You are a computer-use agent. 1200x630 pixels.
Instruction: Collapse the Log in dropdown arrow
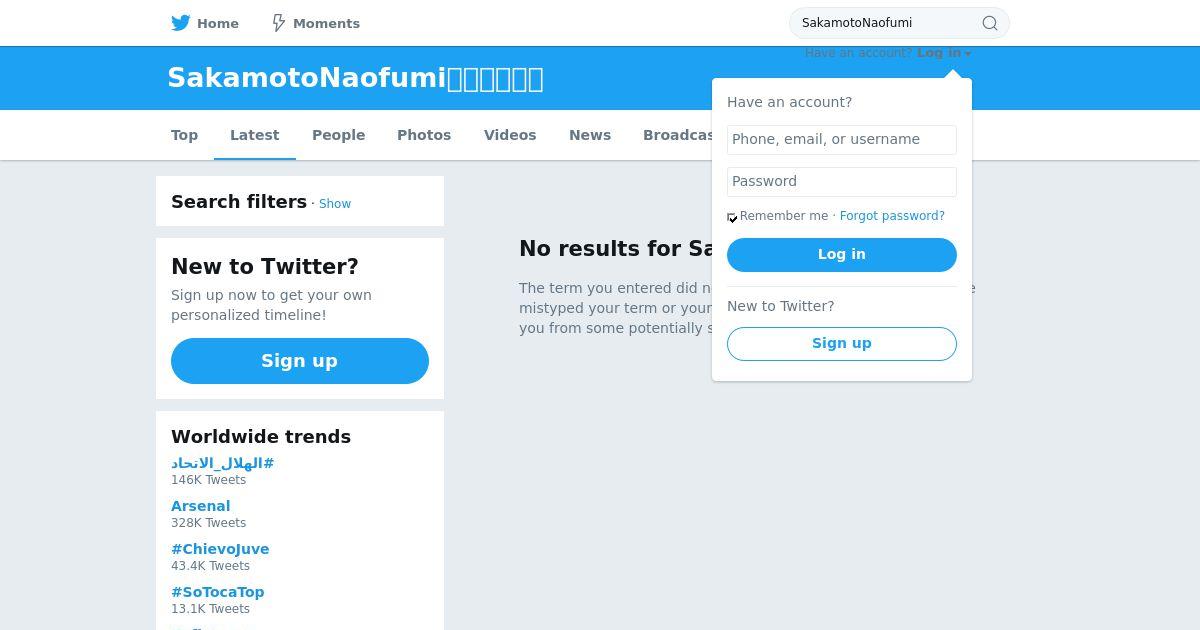(968, 54)
